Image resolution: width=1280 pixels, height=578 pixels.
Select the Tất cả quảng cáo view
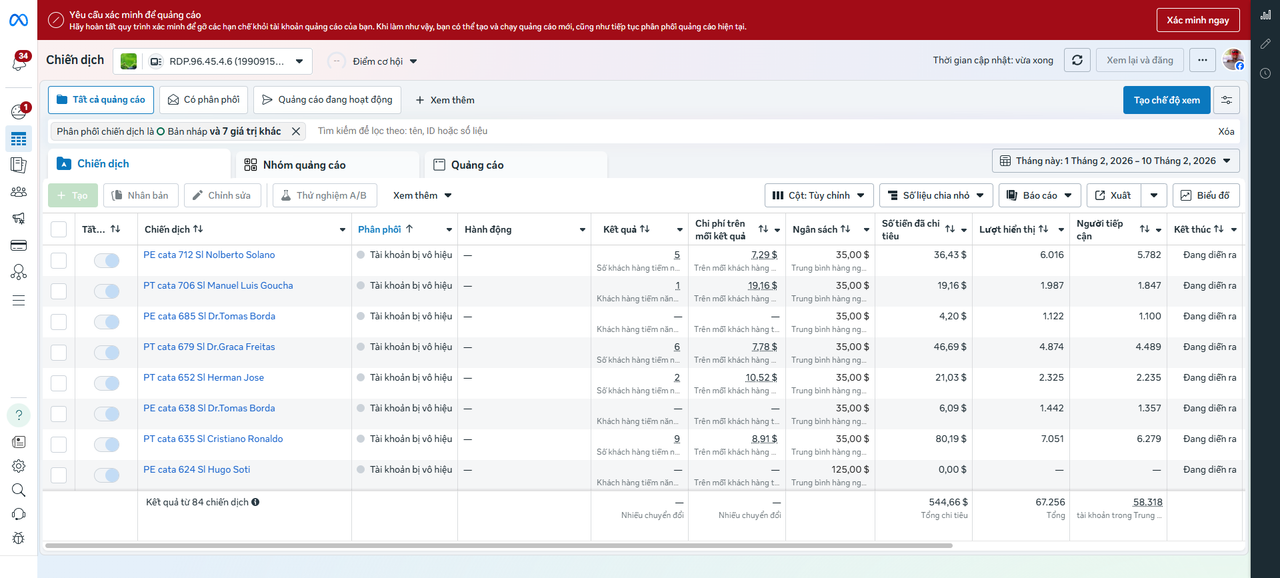[x=100, y=100]
